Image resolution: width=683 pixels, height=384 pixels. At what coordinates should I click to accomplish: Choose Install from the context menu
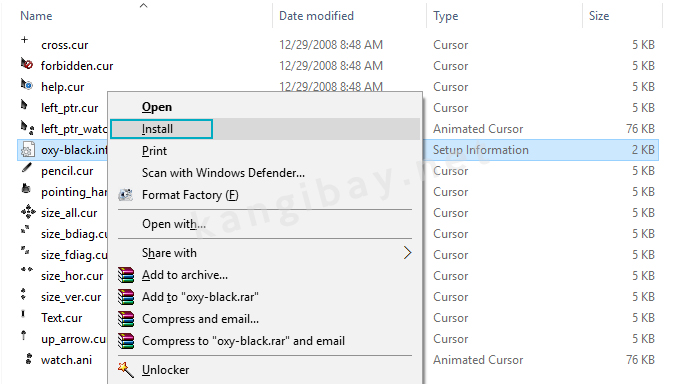coord(157,129)
